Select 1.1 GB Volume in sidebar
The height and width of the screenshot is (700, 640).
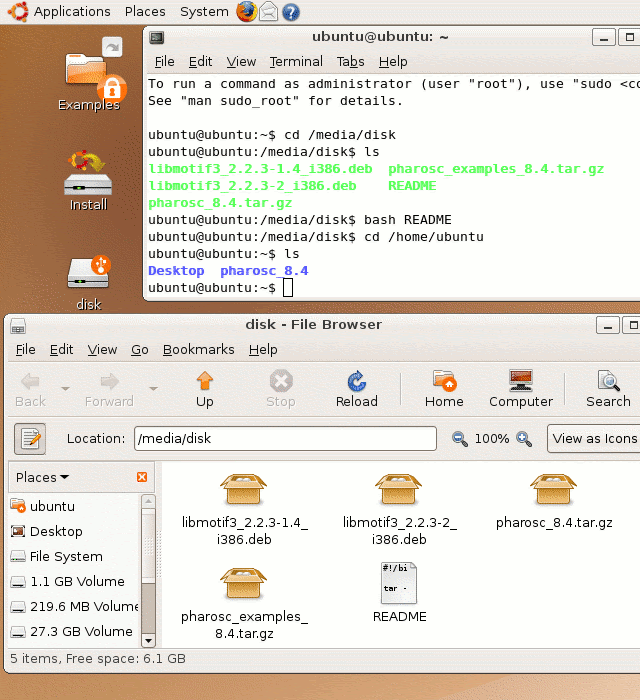click(75, 581)
